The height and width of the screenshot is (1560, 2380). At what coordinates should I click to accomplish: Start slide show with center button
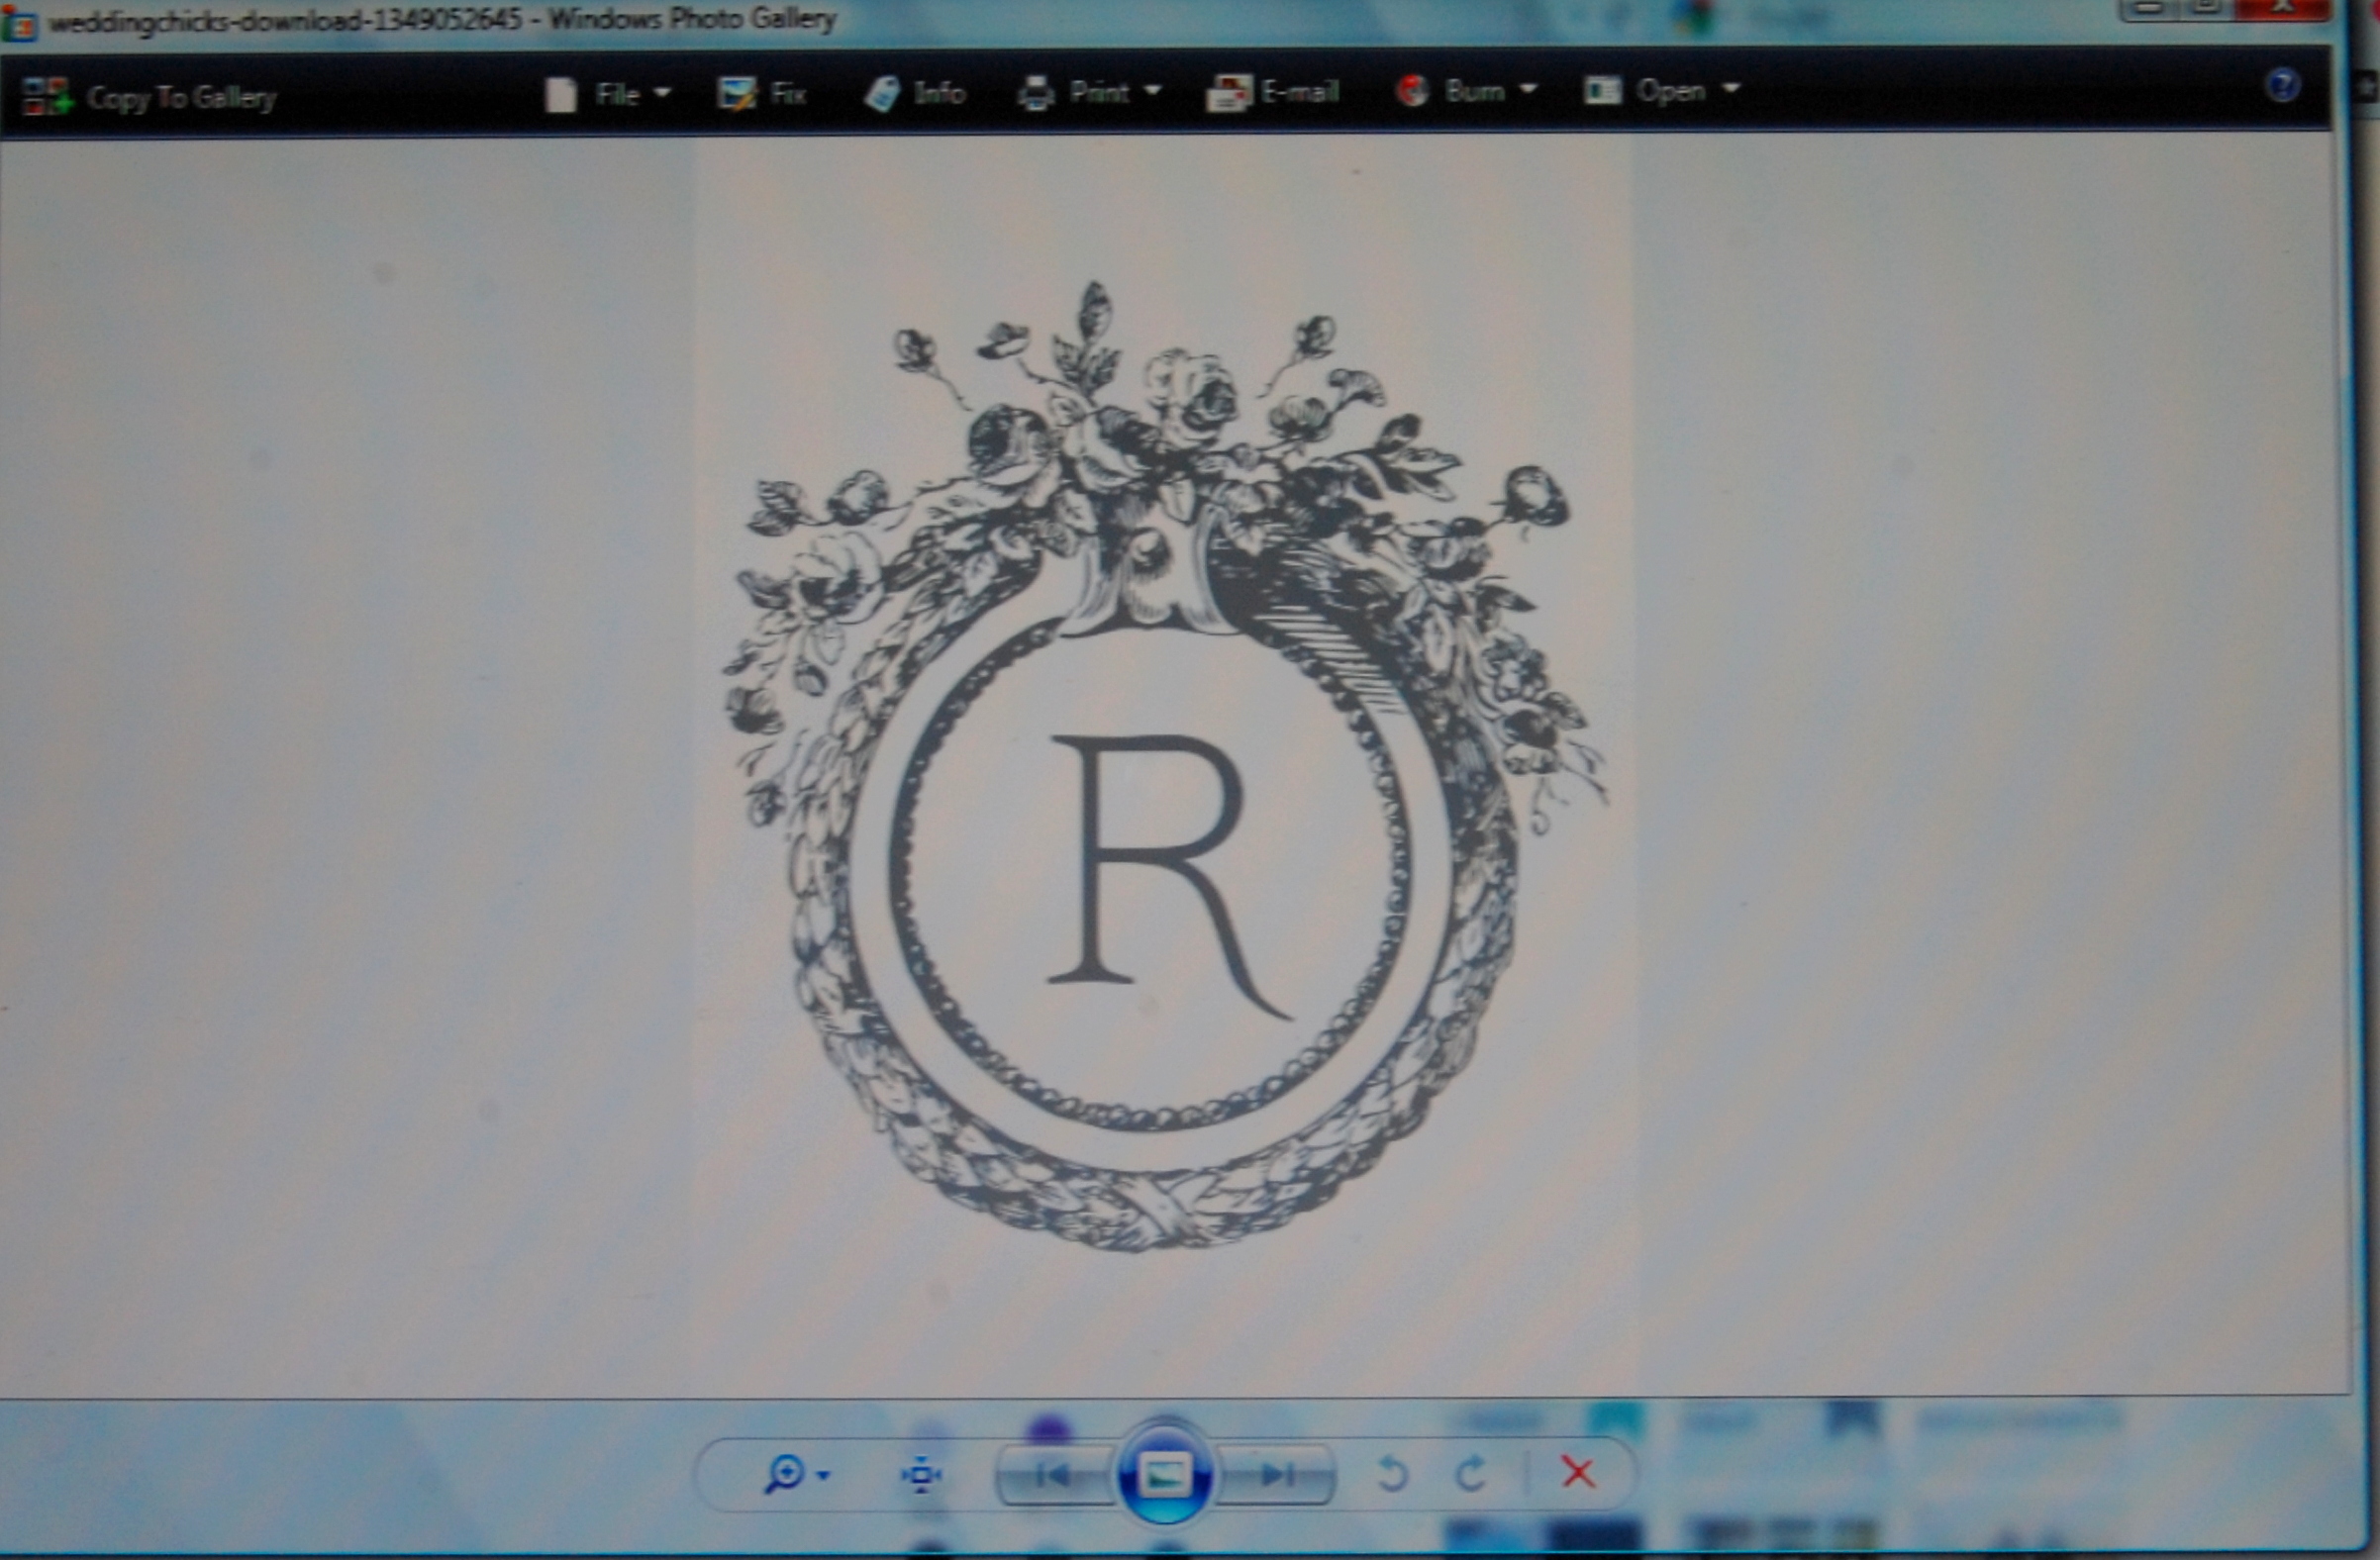pos(1165,1475)
